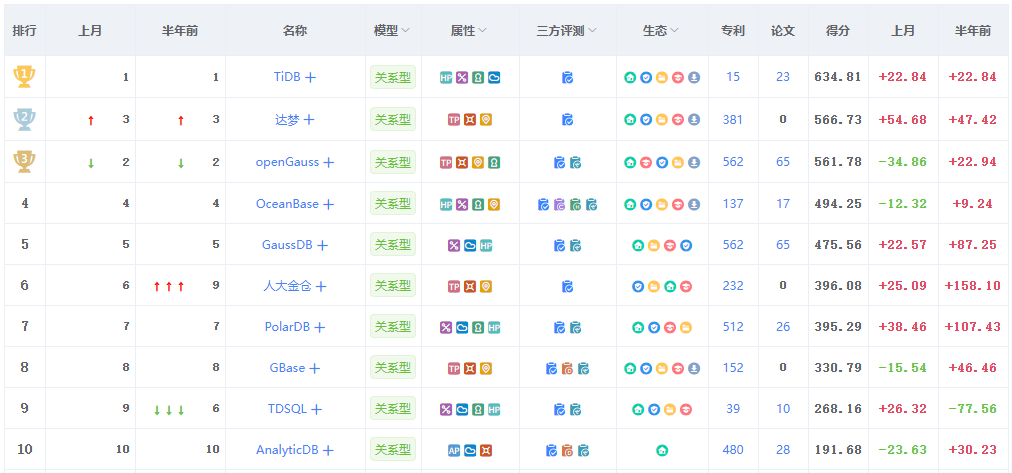
Task: Open the 属性 column filter dropdown
Action: tap(482, 30)
